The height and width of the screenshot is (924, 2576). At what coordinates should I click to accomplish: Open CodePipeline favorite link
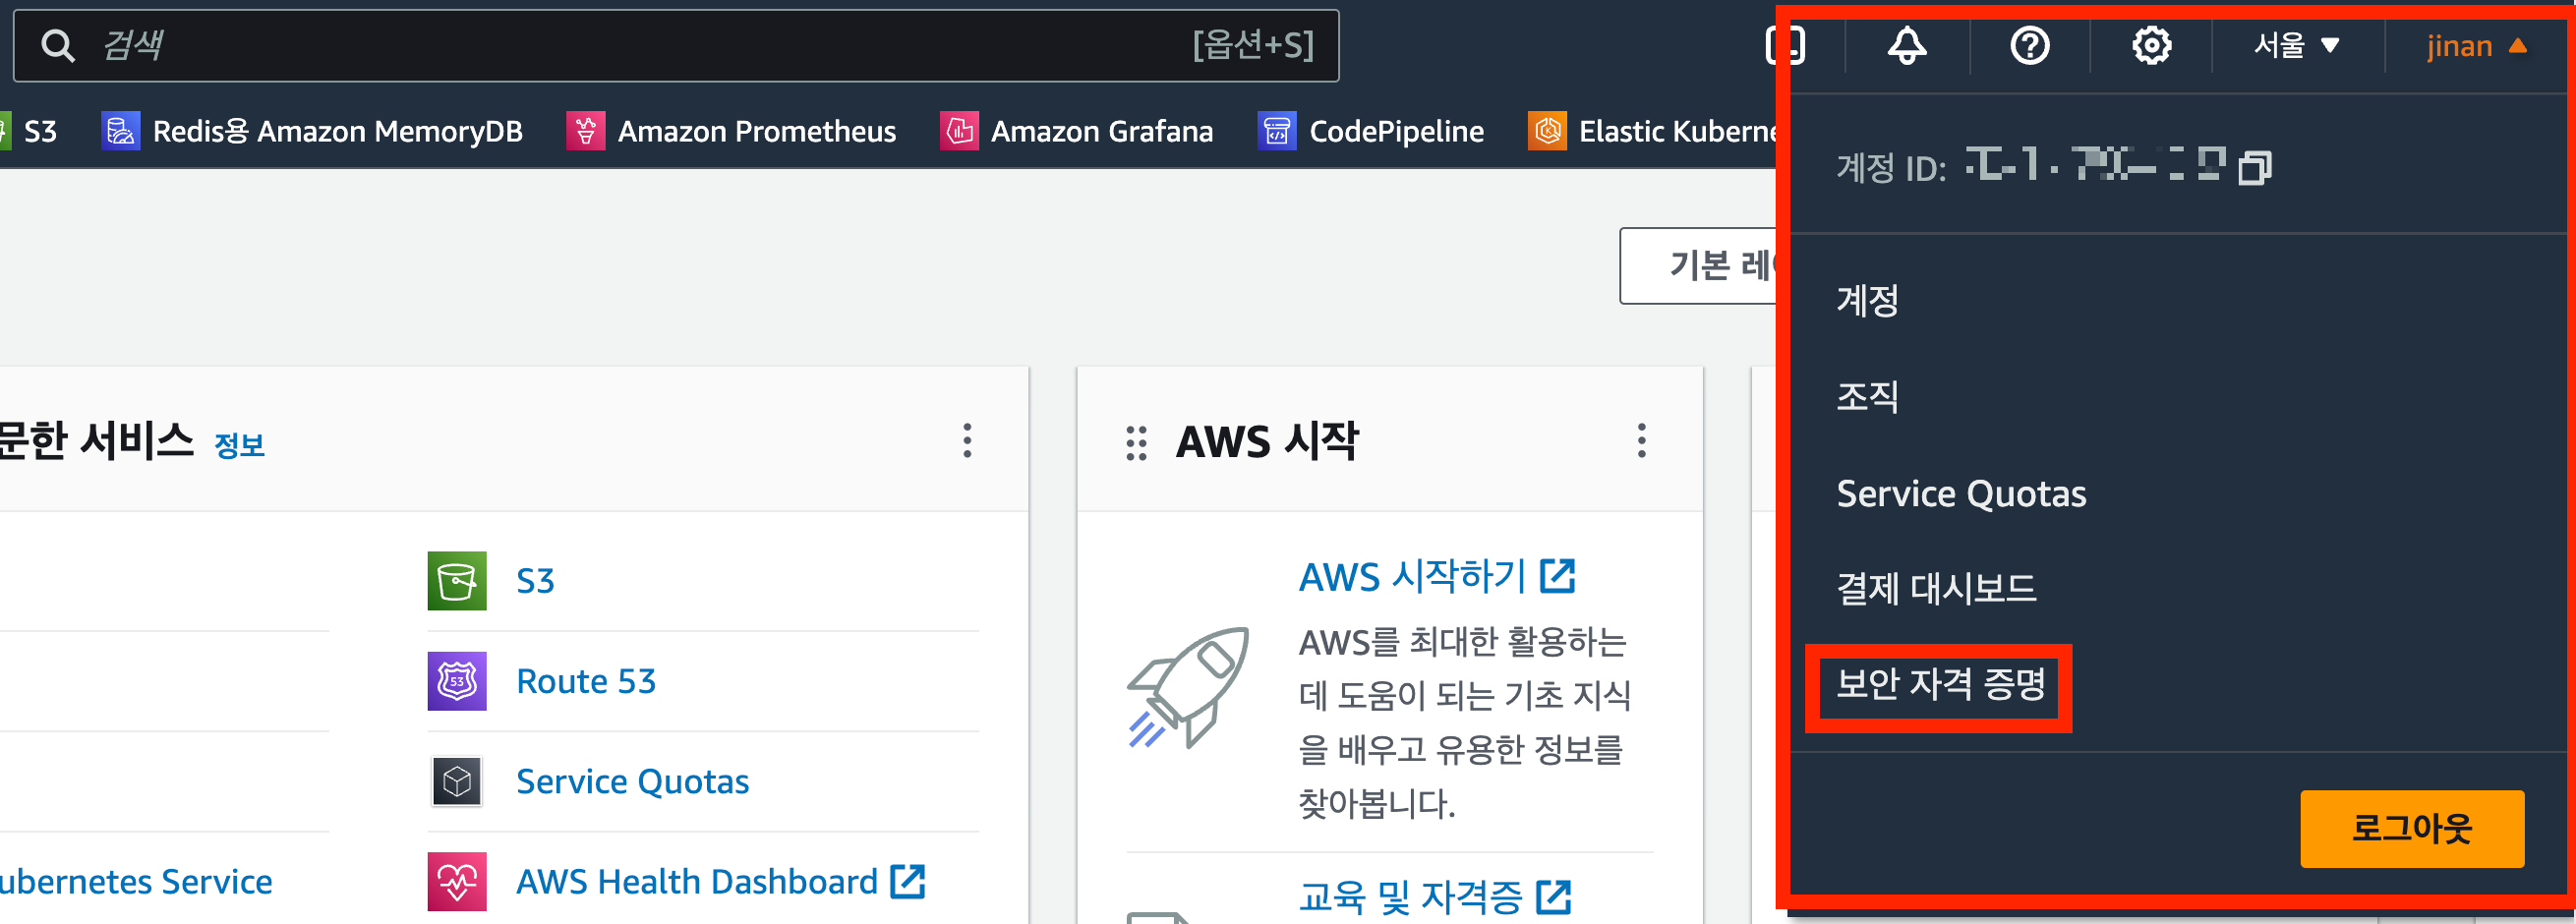pos(1396,131)
